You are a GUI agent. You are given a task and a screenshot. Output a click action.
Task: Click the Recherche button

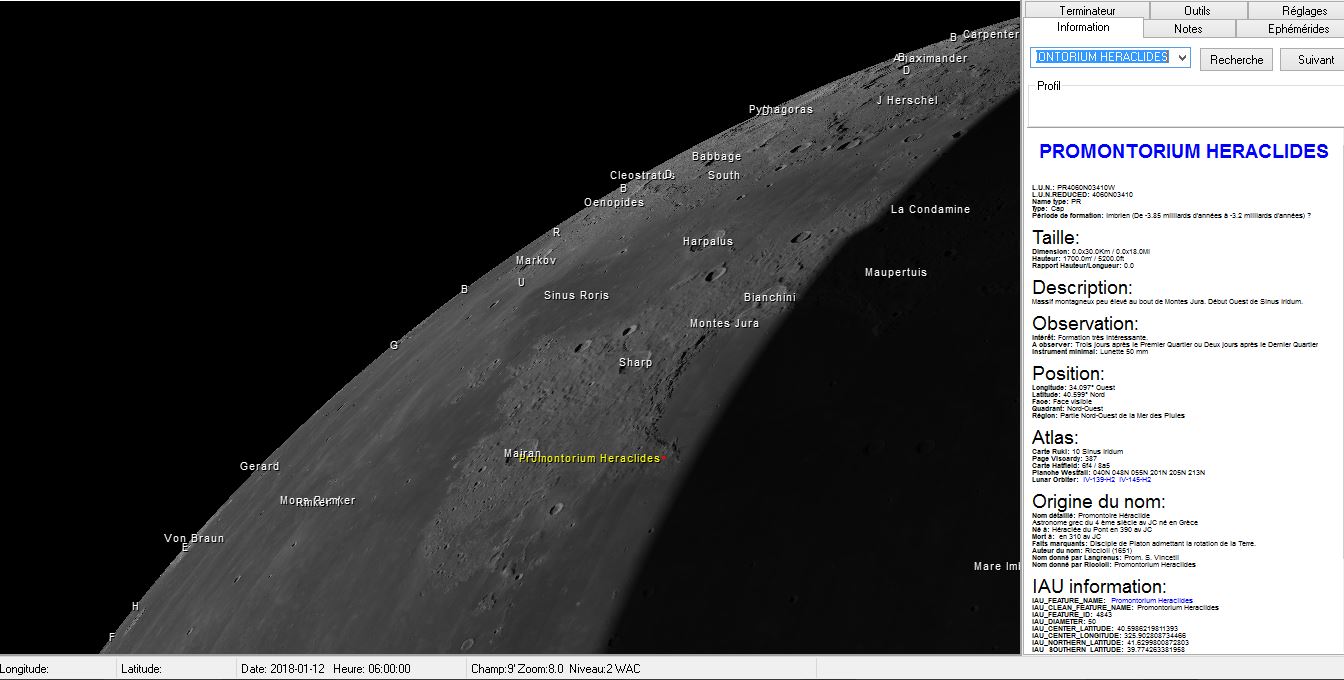tap(1236, 60)
